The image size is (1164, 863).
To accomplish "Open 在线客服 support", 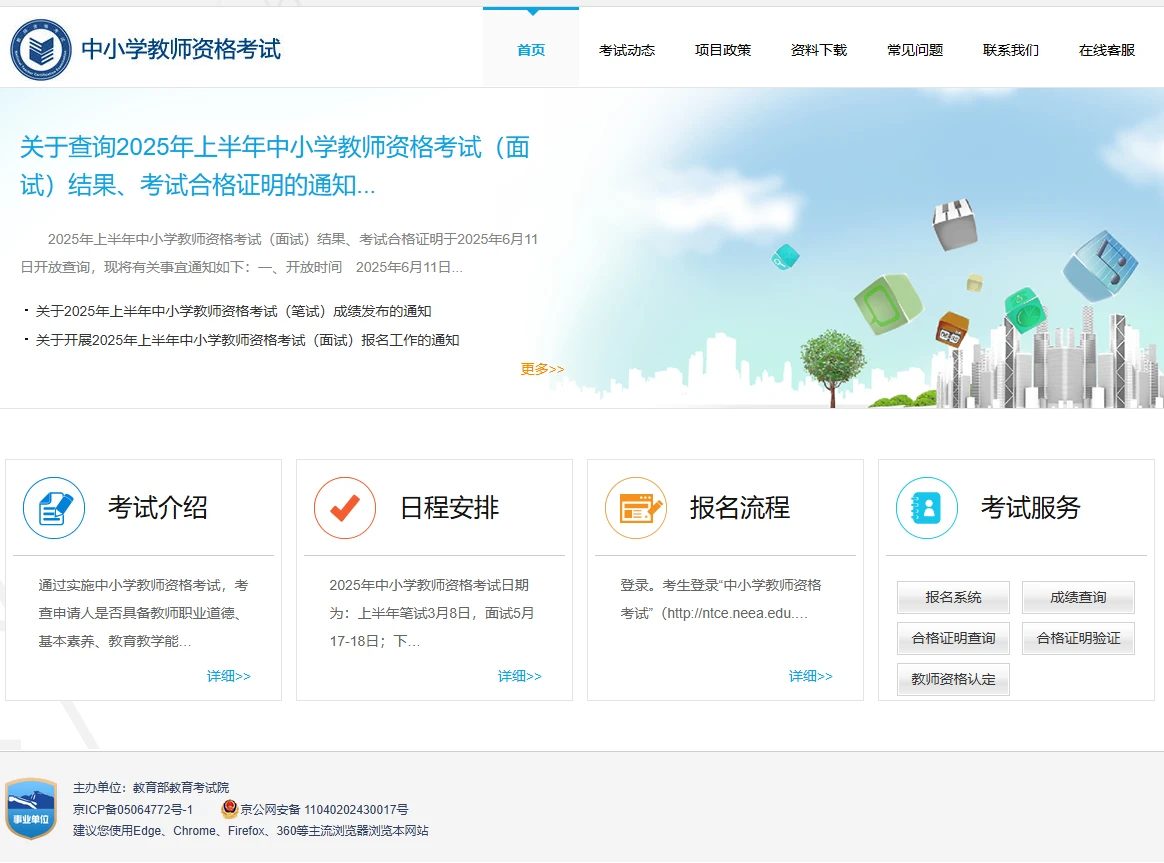I will (x=1105, y=49).
